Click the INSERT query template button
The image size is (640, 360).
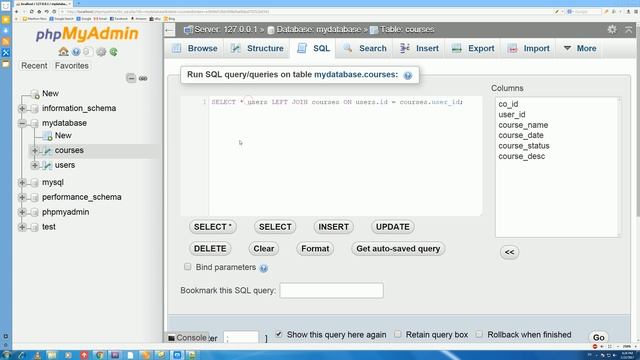point(333,227)
